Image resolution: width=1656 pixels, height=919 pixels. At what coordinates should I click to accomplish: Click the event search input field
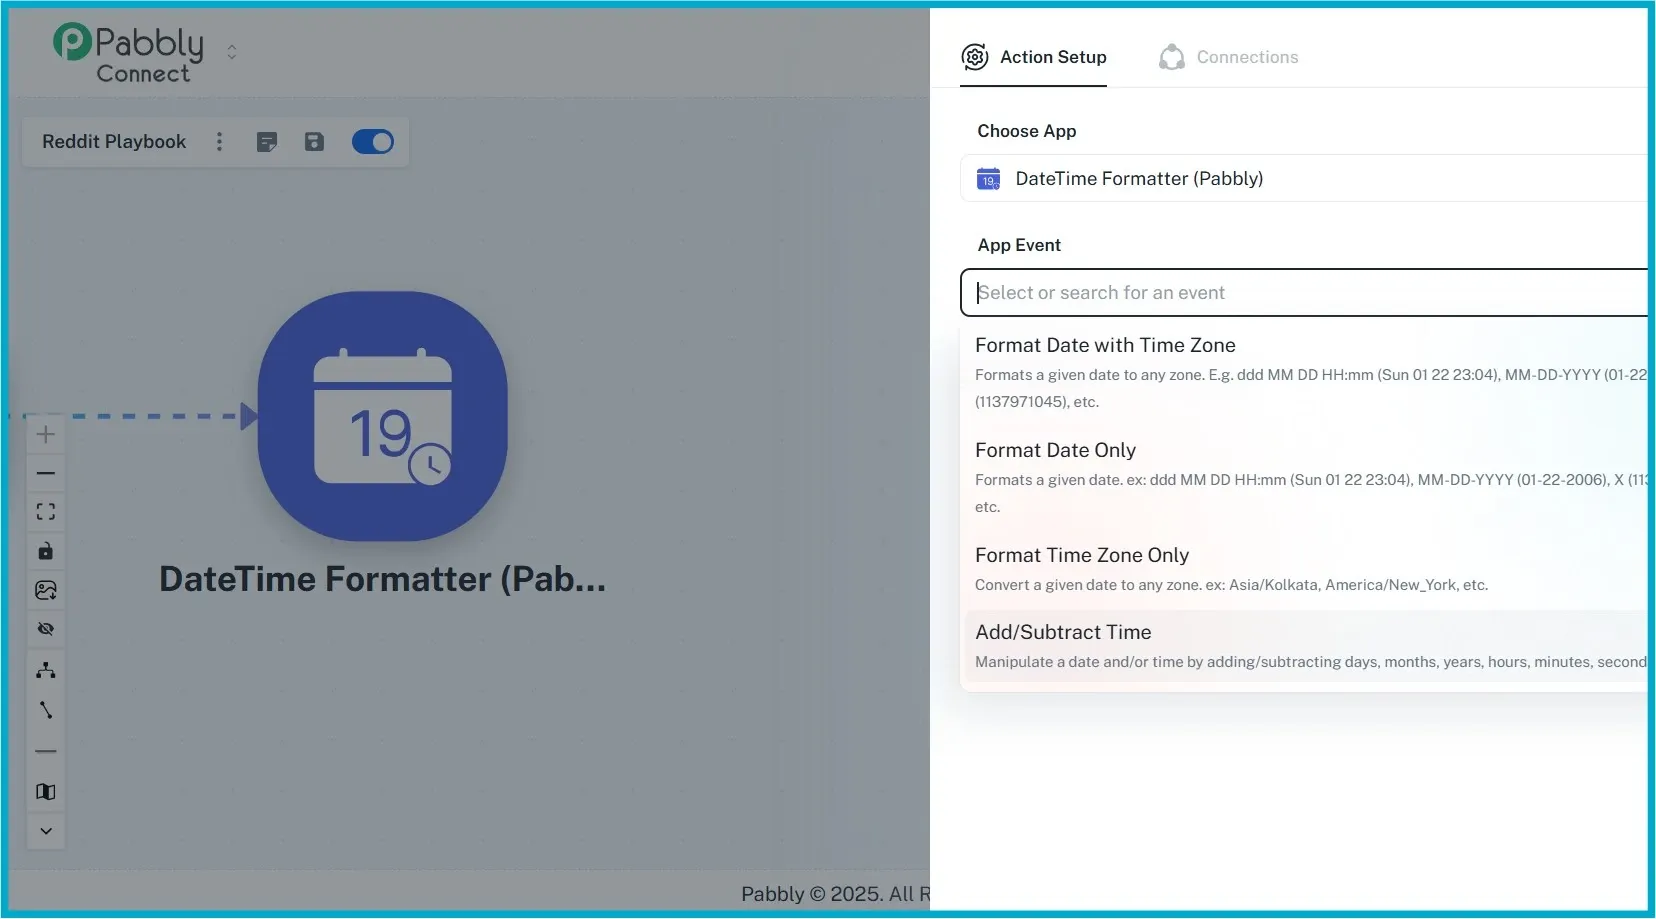click(1200, 292)
